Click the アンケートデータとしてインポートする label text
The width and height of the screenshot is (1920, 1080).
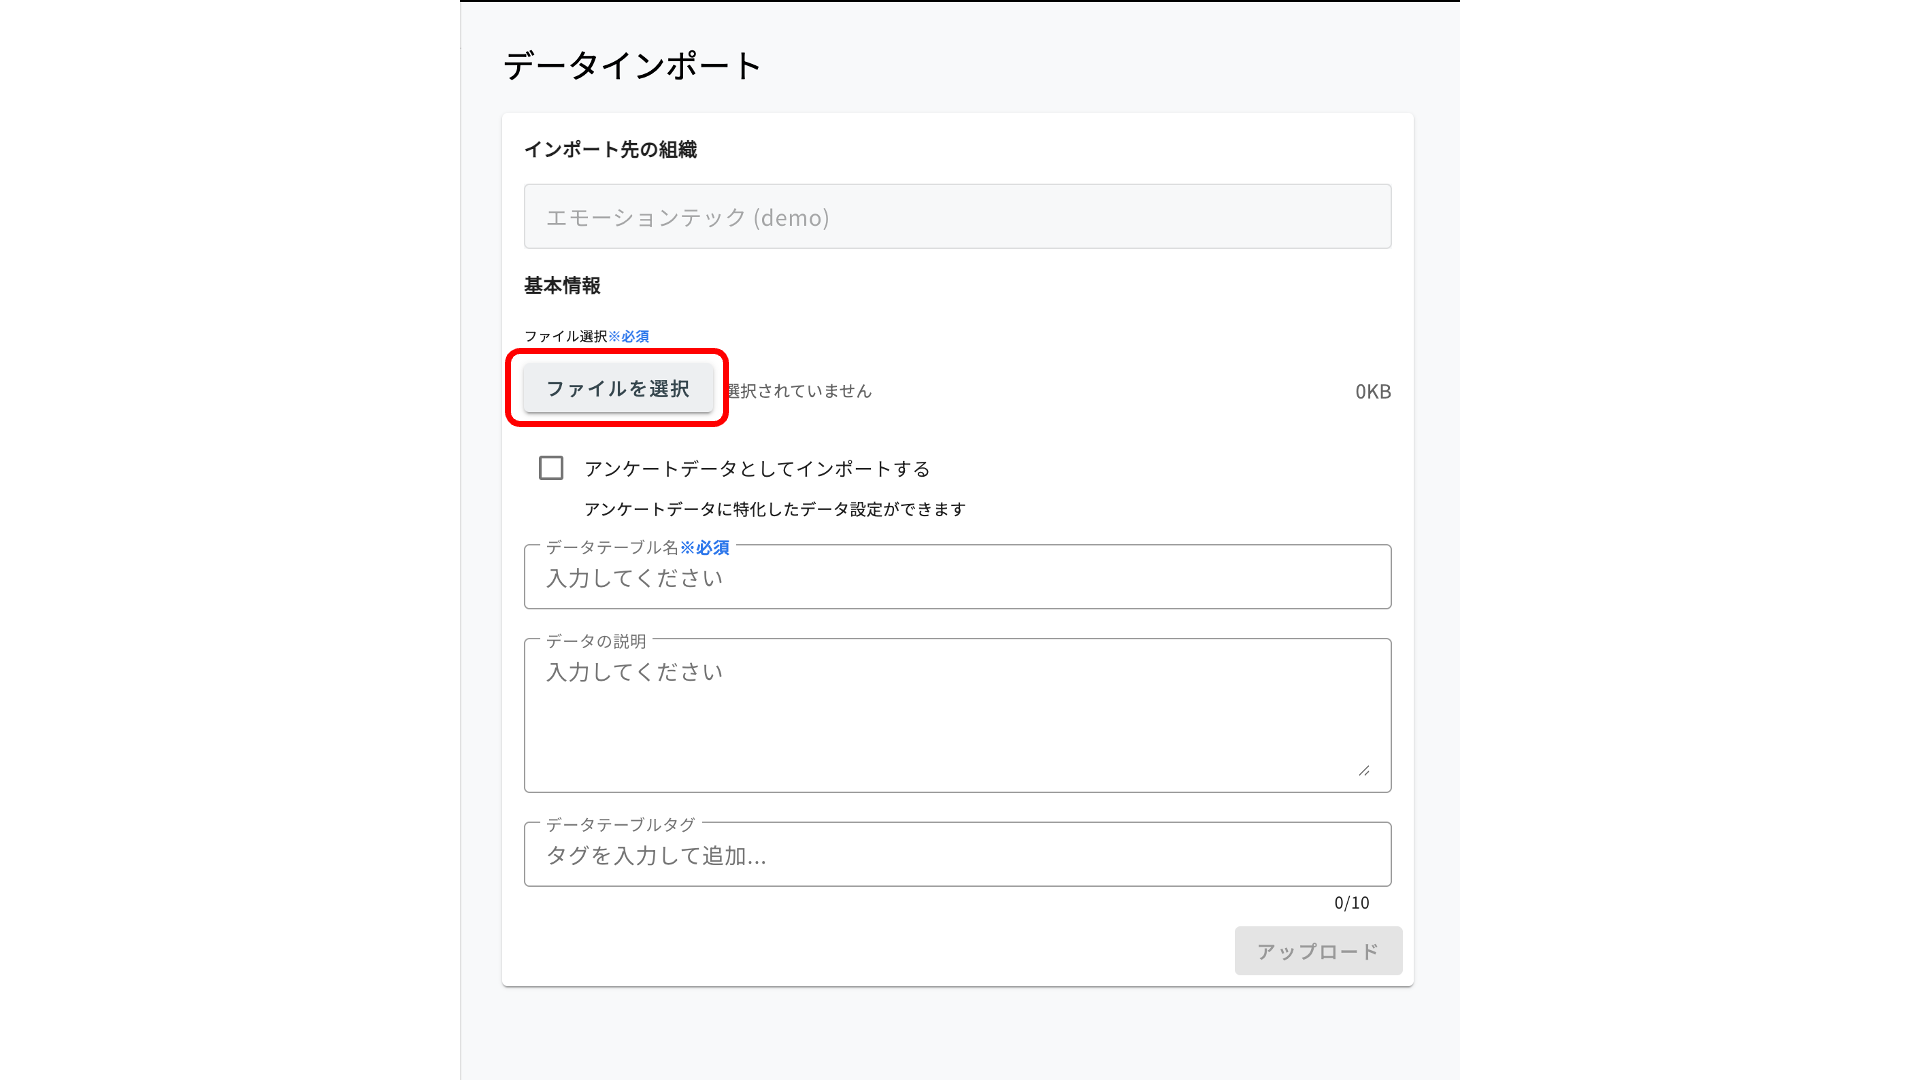[757, 467]
